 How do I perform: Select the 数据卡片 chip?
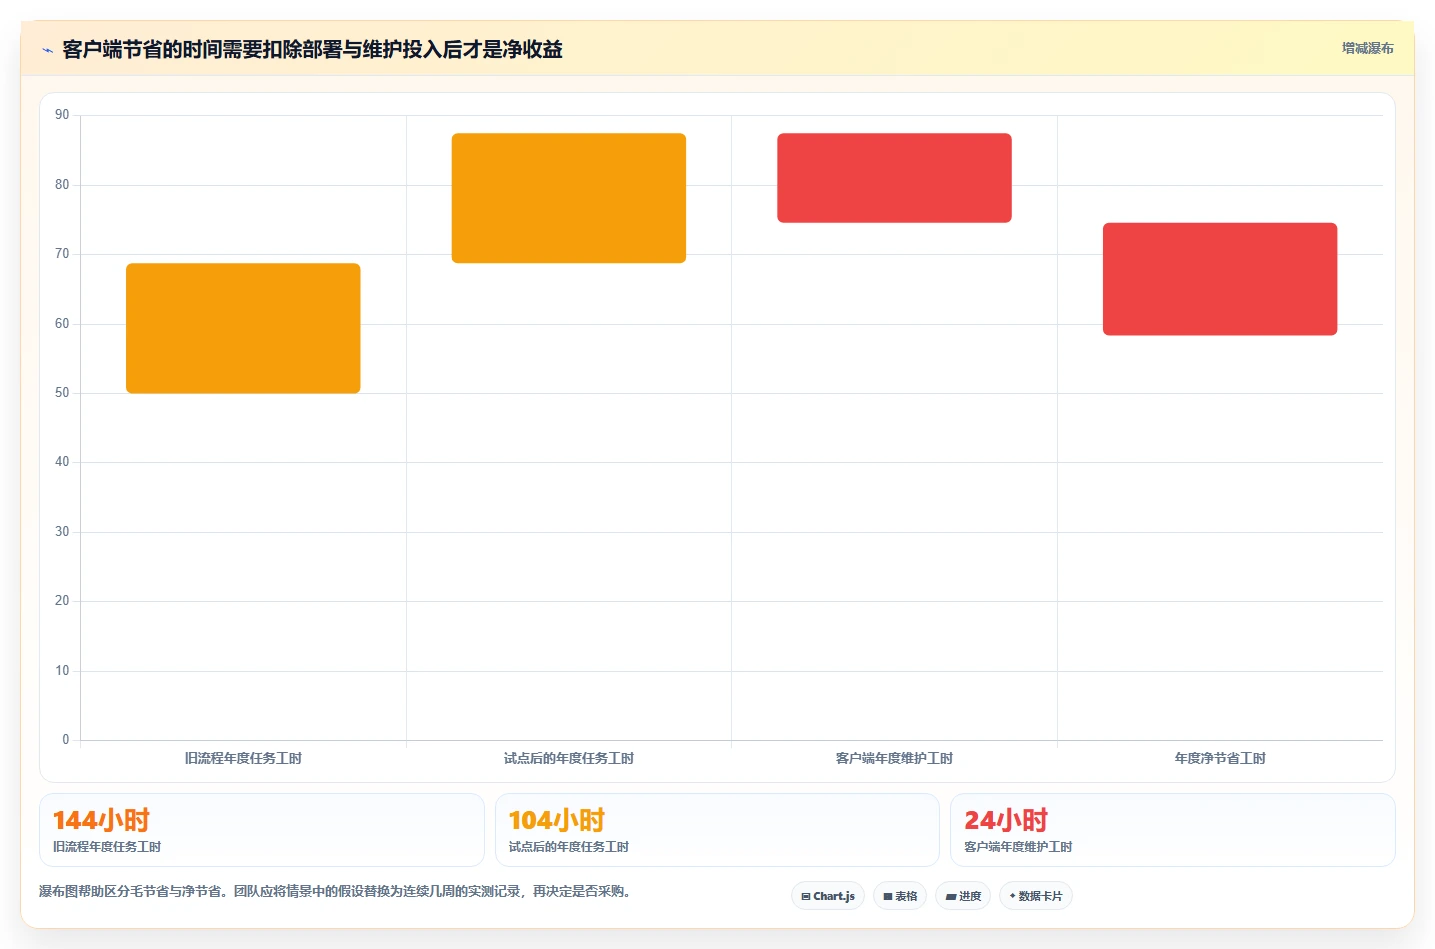pos(1036,896)
